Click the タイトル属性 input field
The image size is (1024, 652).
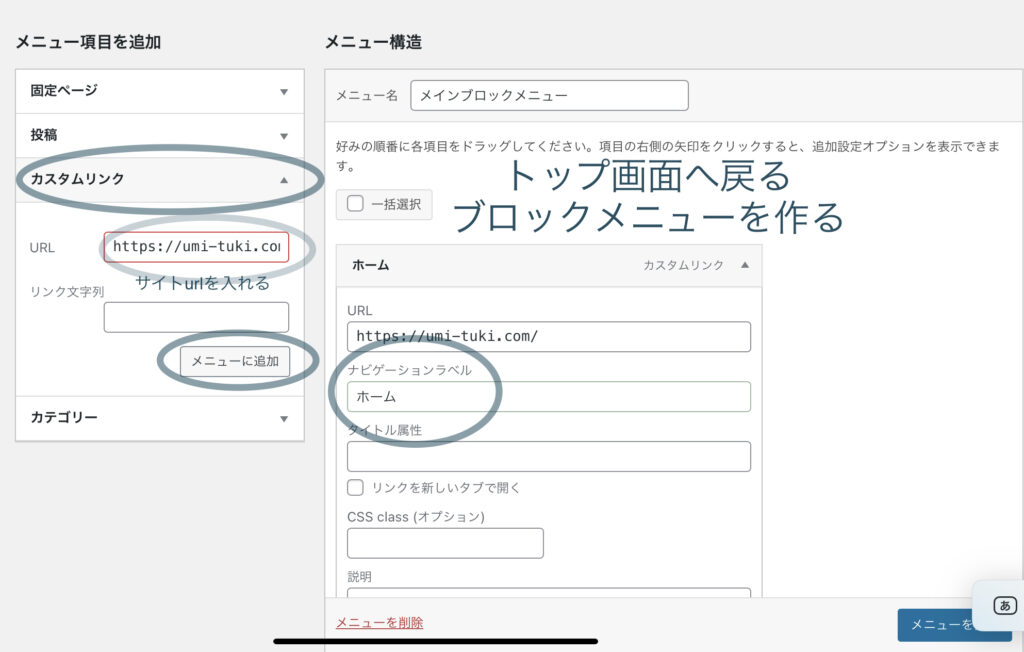(548, 457)
